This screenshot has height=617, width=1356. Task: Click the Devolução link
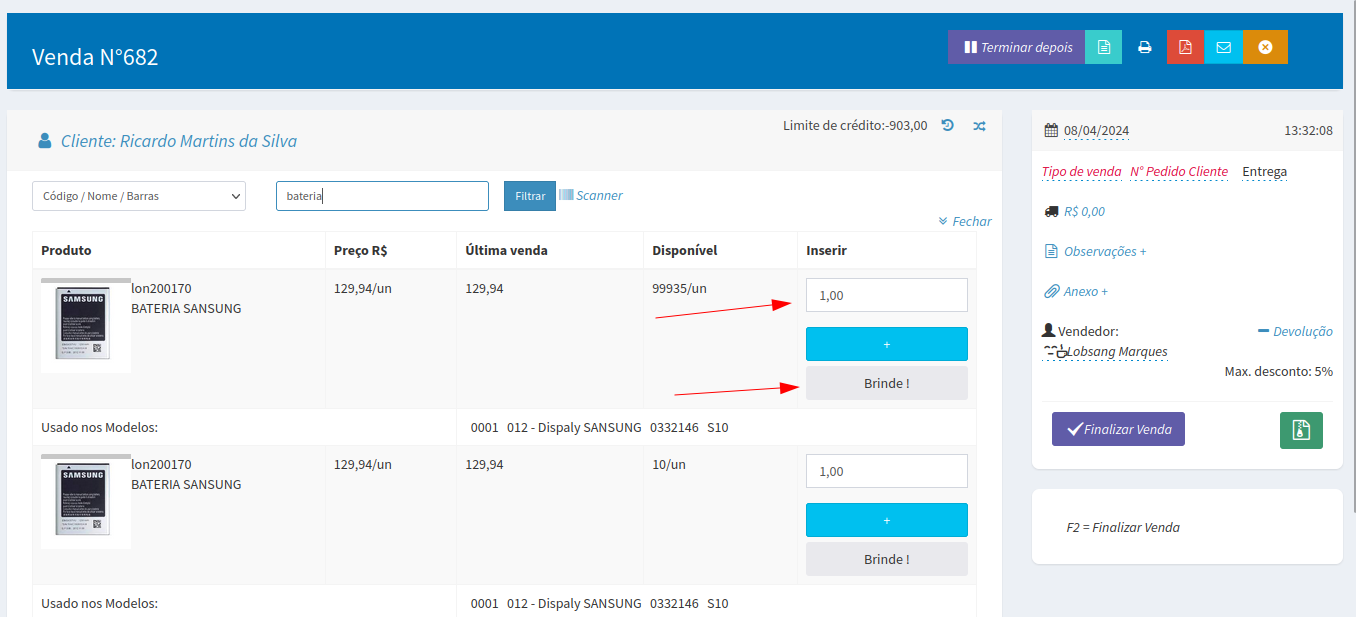pyautogui.click(x=1295, y=331)
